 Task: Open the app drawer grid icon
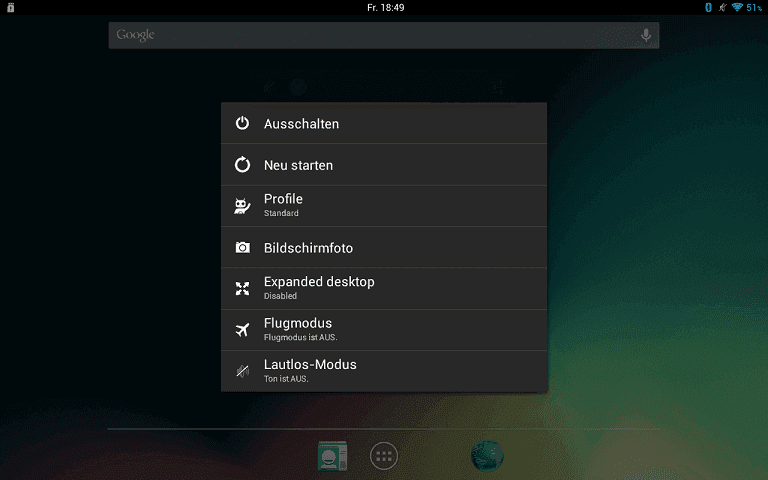pos(384,456)
